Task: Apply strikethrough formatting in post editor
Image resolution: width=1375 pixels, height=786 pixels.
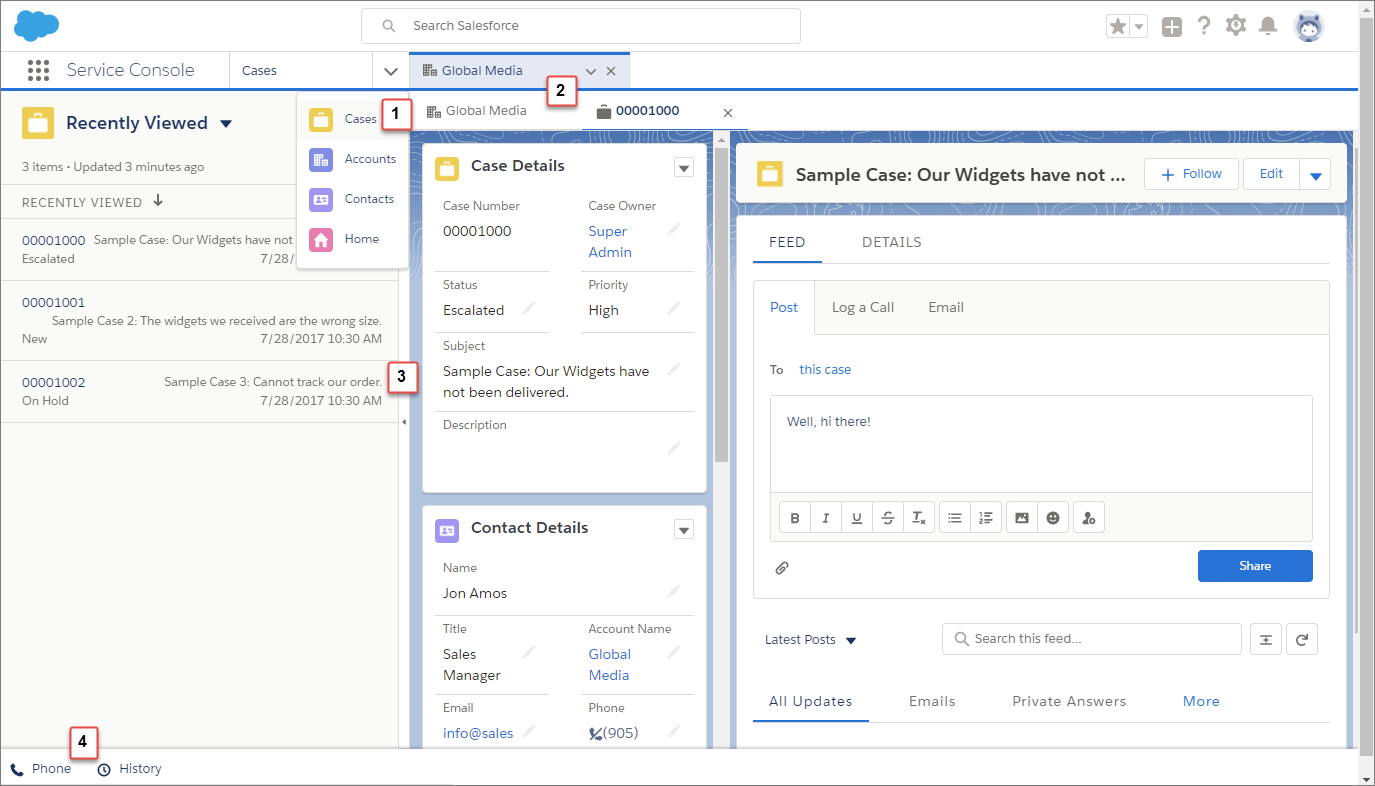Action: point(888,518)
